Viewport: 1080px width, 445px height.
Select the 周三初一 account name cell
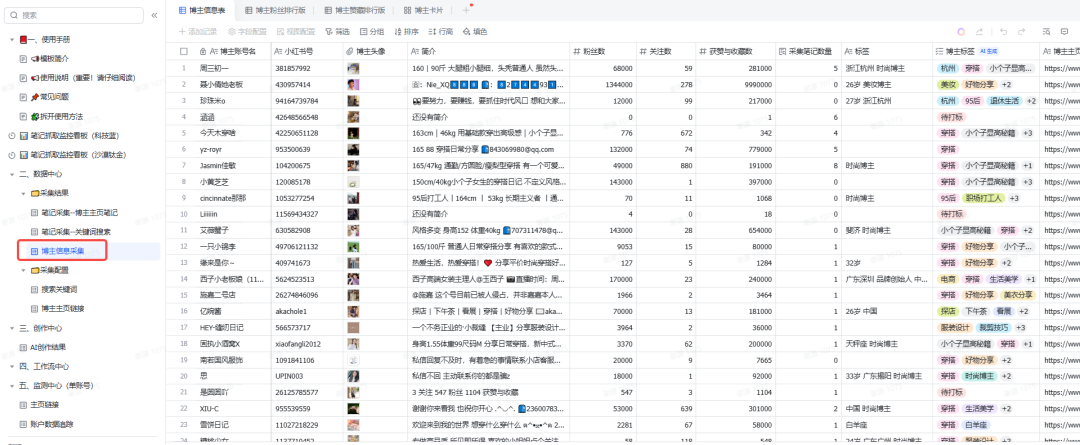click(232, 68)
